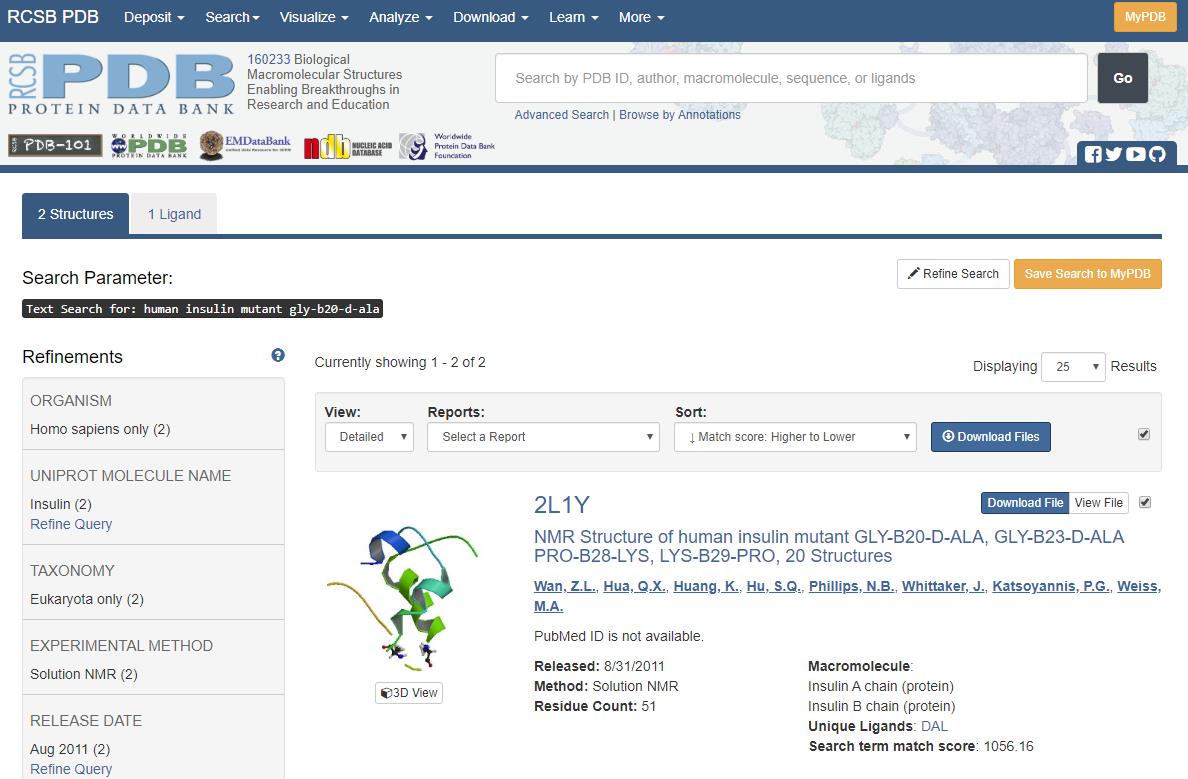The width and height of the screenshot is (1188, 779).
Task: Open 3D View of the 2L1Y structure
Action: [409, 693]
